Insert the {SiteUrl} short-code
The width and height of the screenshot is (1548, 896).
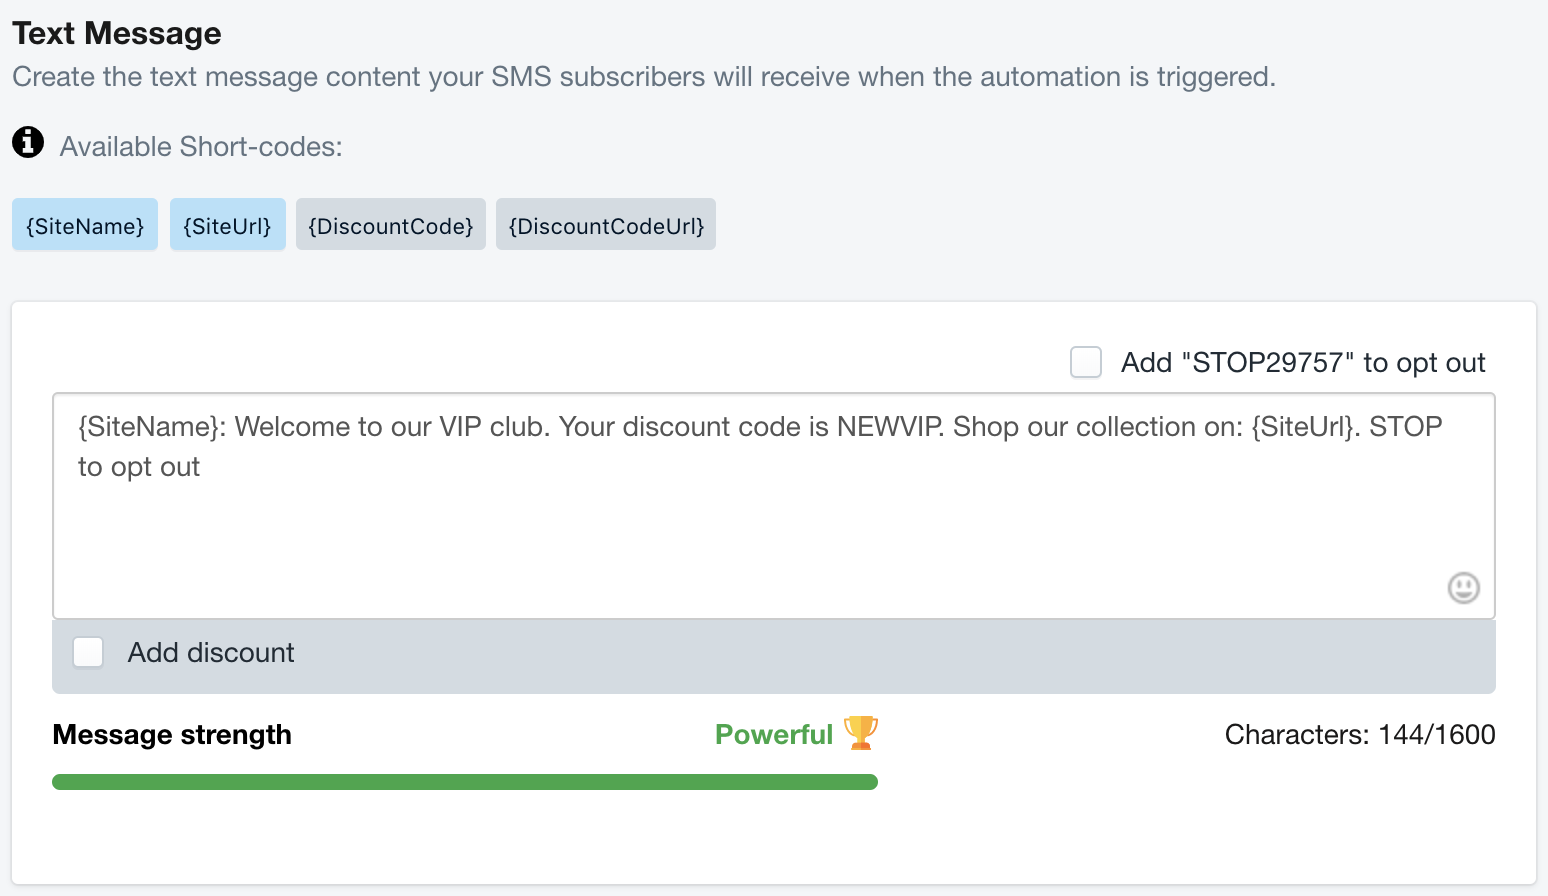click(x=228, y=225)
